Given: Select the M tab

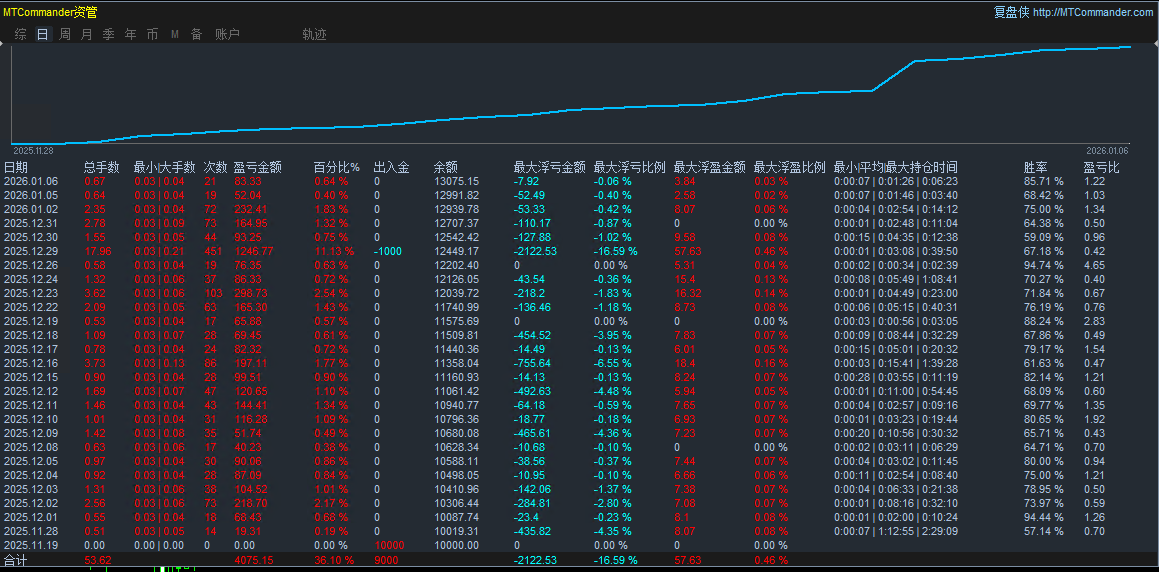Looking at the screenshot, I should [x=175, y=34].
